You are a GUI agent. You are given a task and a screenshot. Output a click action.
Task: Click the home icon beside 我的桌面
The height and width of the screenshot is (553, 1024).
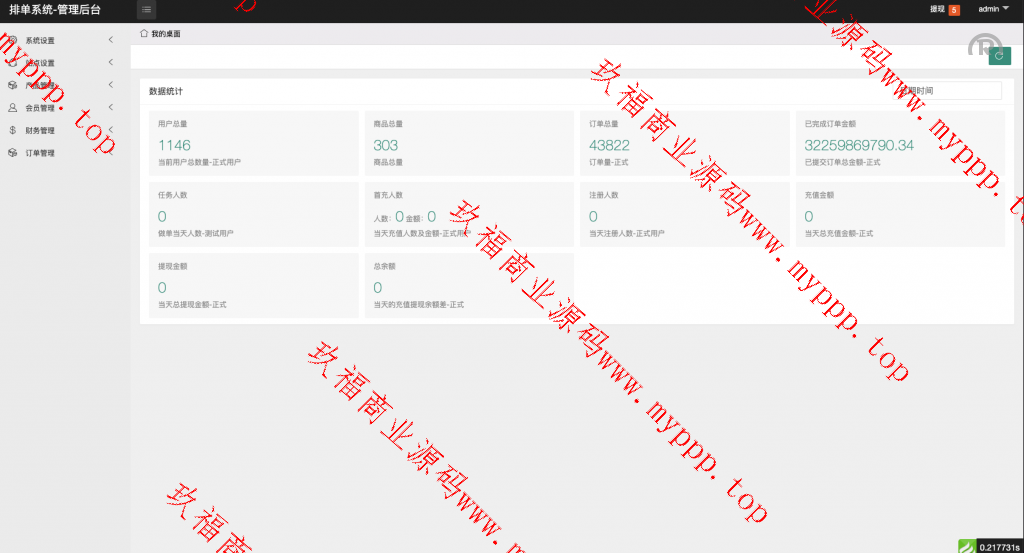[143, 34]
